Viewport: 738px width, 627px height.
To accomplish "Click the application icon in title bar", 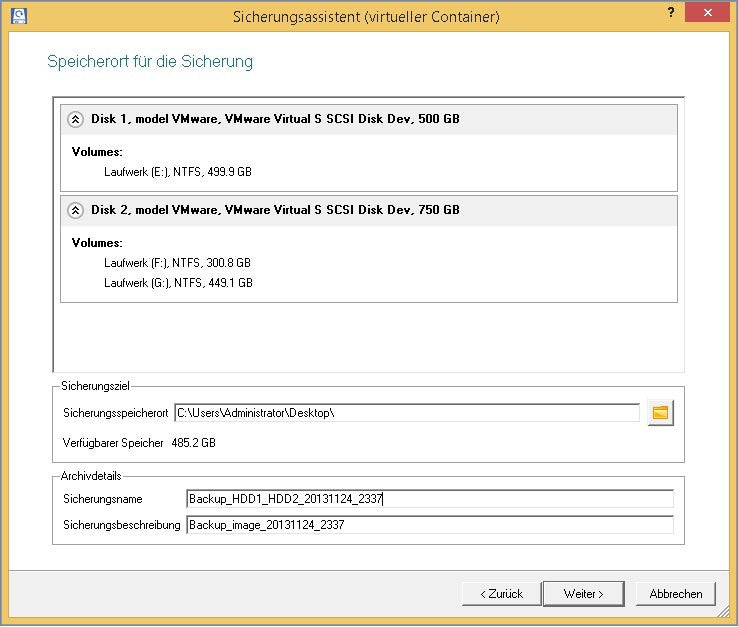I will click(x=19, y=16).
